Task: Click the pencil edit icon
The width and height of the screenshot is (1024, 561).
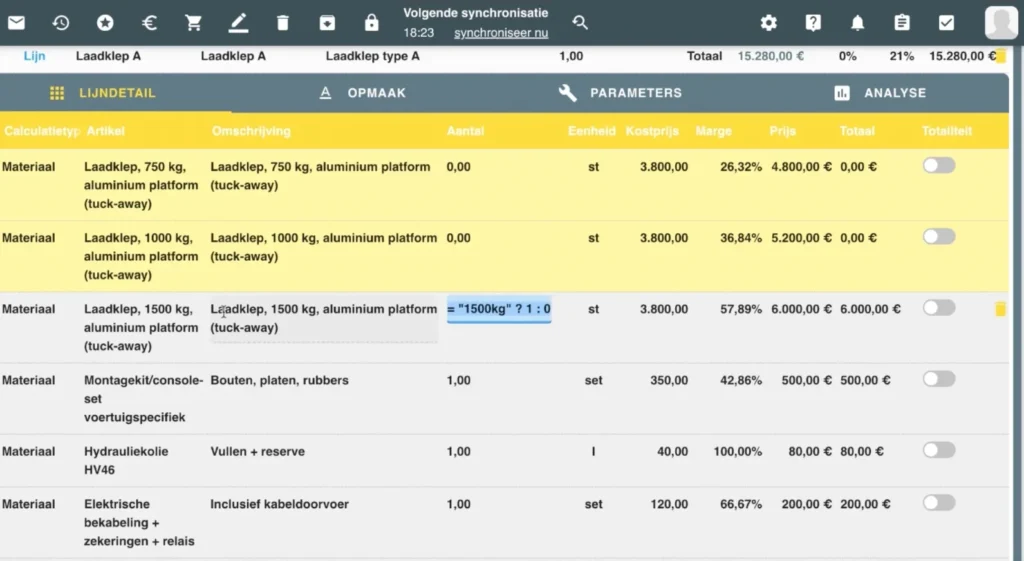Action: (x=238, y=23)
